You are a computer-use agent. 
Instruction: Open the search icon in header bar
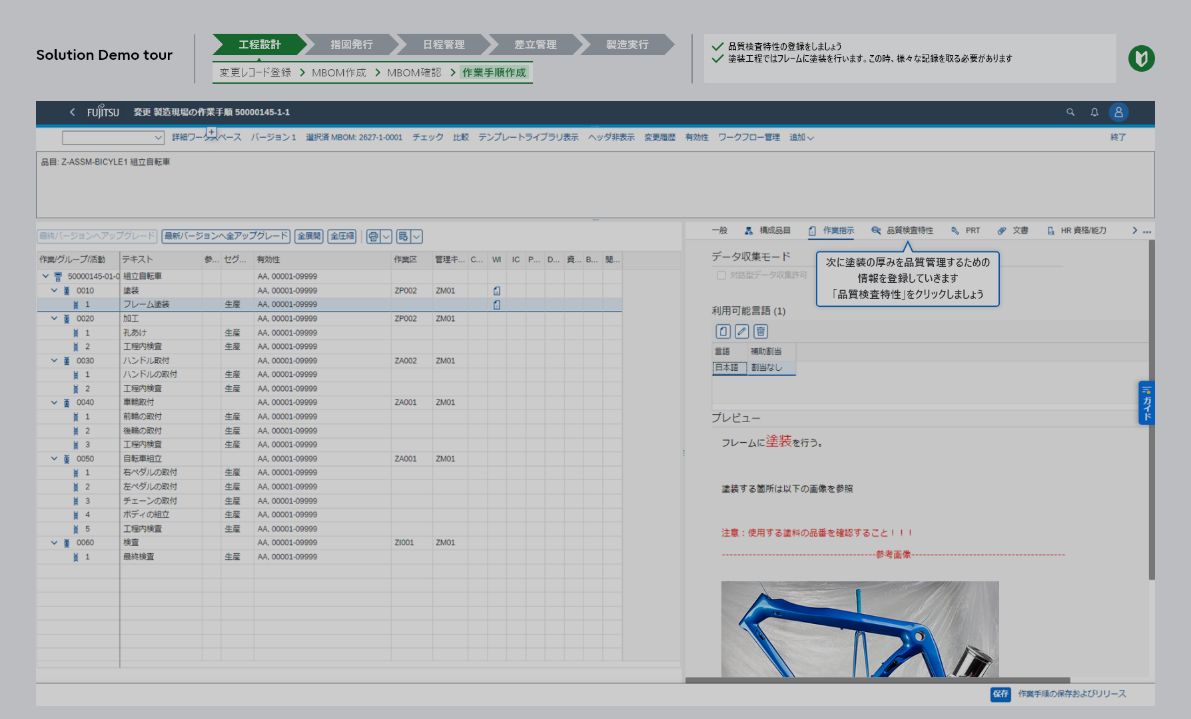(x=1070, y=112)
